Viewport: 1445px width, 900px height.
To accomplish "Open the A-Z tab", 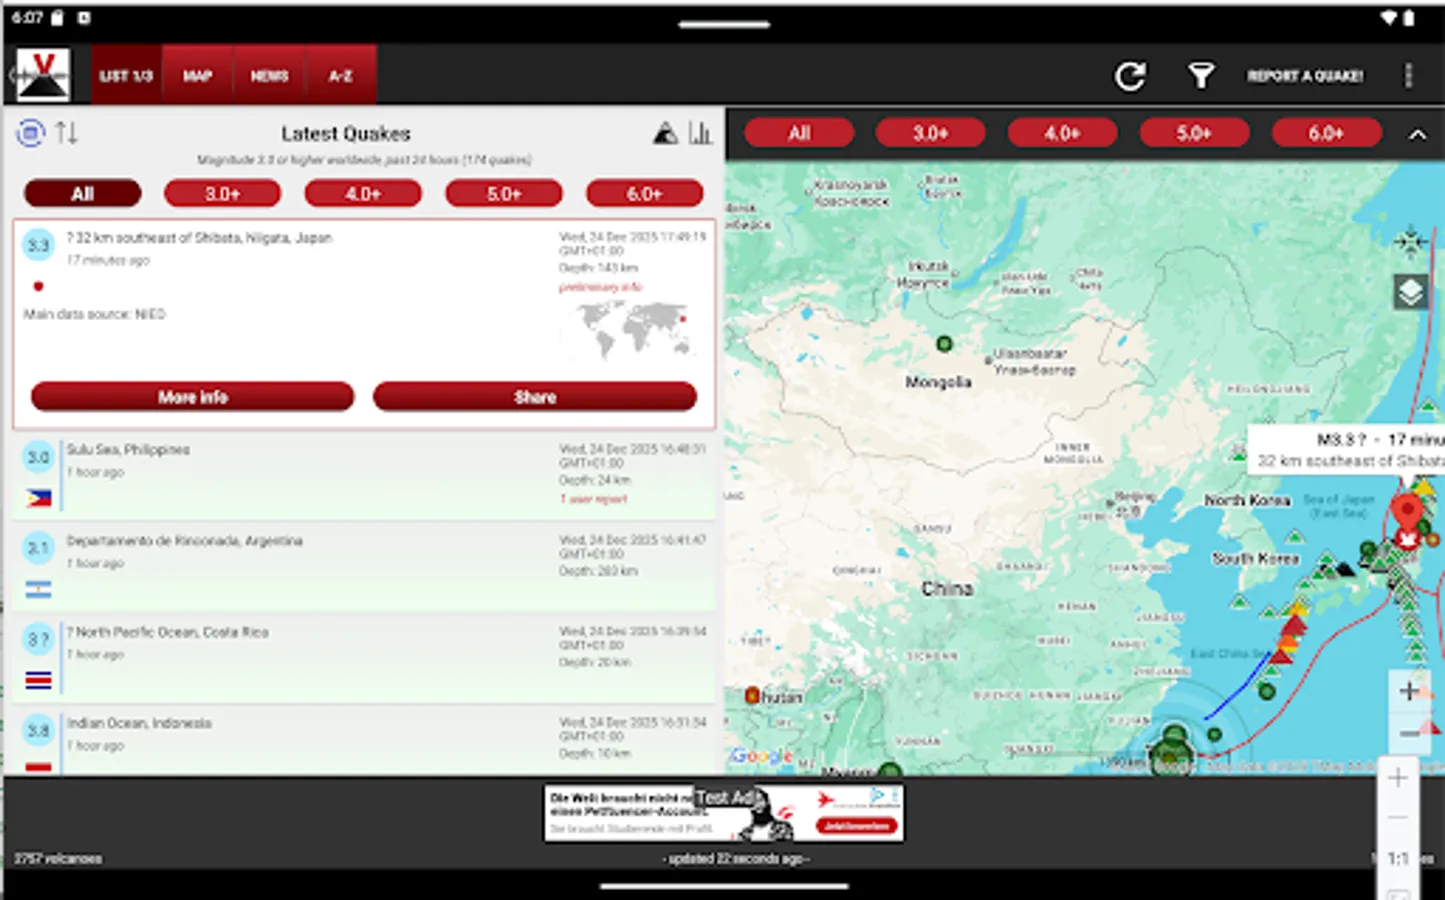I will point(339,75).
